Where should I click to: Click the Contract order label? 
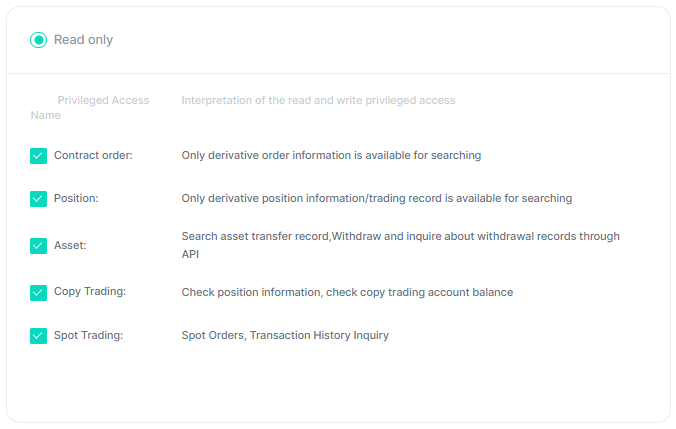coord(93,155)
